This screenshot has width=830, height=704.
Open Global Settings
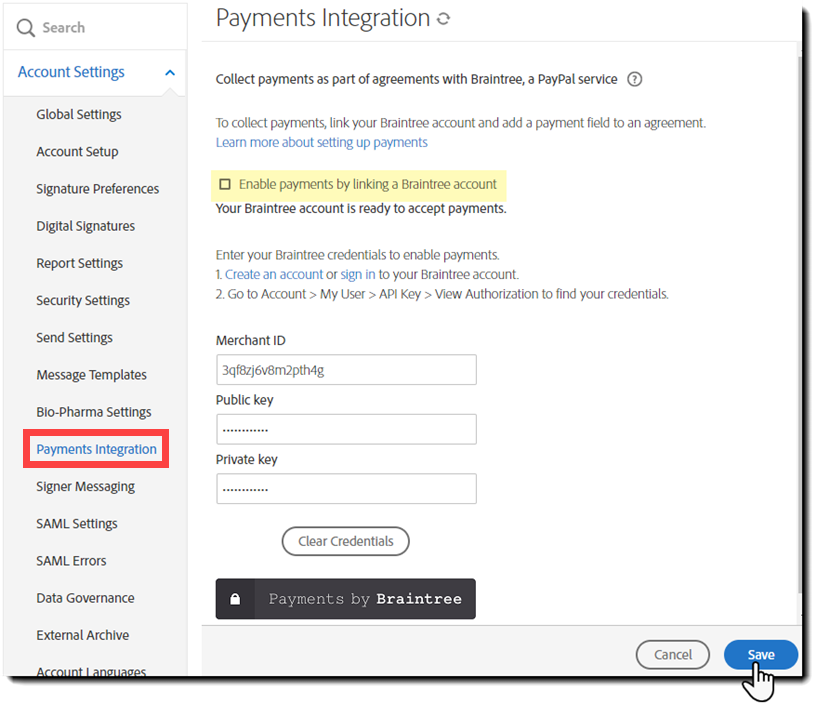(x=79, y=114)
